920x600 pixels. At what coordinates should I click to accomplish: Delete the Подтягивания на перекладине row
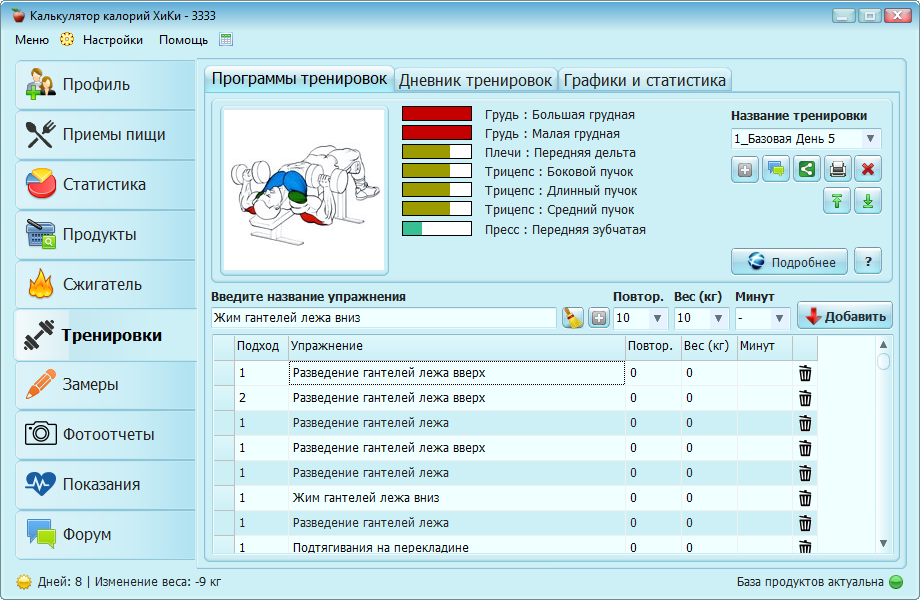pyautogui.click(x=805, y=547)
